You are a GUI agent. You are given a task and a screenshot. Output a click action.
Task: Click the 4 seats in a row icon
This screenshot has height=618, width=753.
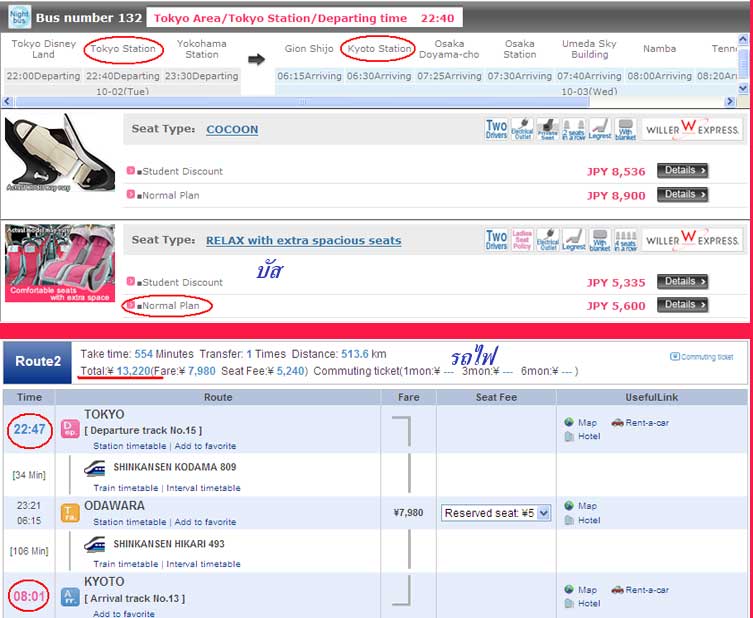pyautogui.click(x=625, y=240)
